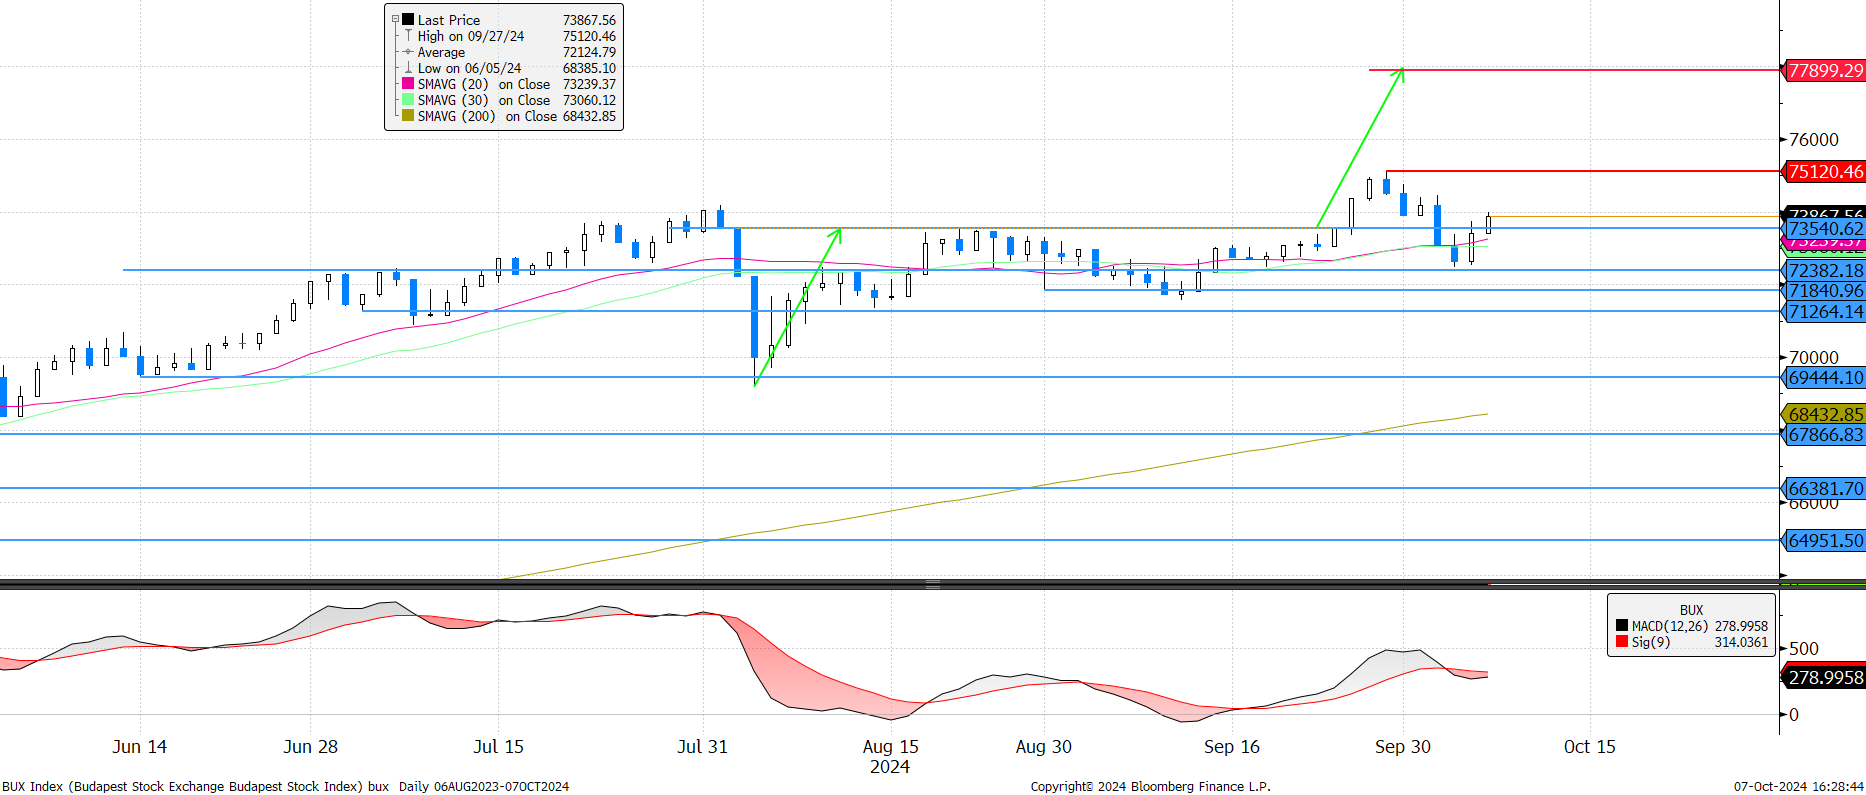Viewport: 1866px width, 795px height.
Task: Select the red 75120.46 price level label
Action: pos(1825,172)
